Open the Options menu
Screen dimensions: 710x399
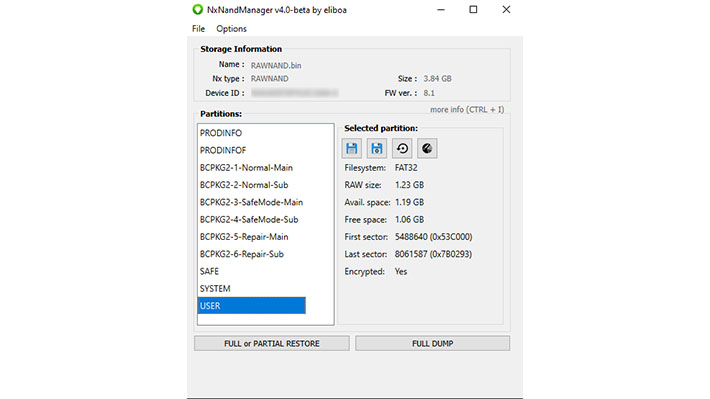(x=231, y=29)
